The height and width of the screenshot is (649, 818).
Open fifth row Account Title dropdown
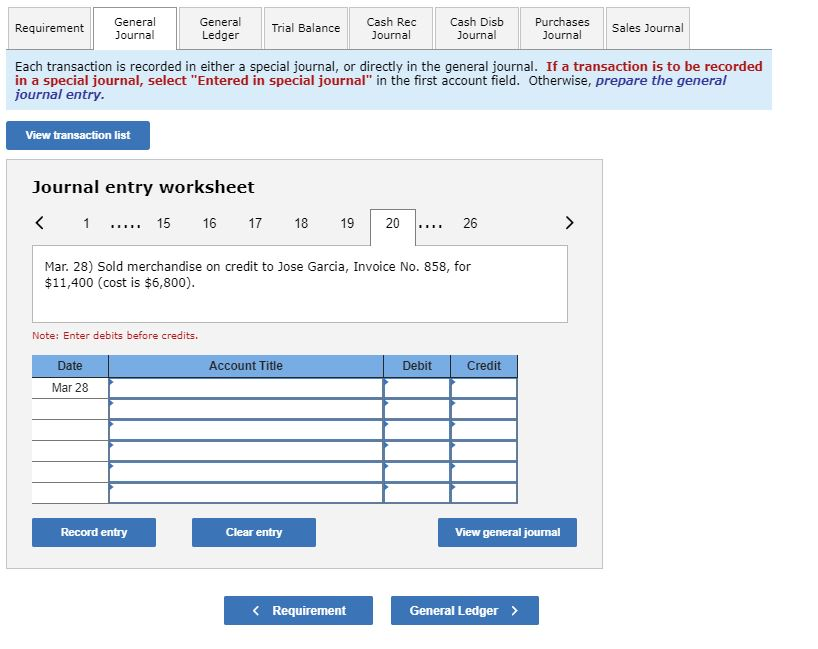(246, 472)
